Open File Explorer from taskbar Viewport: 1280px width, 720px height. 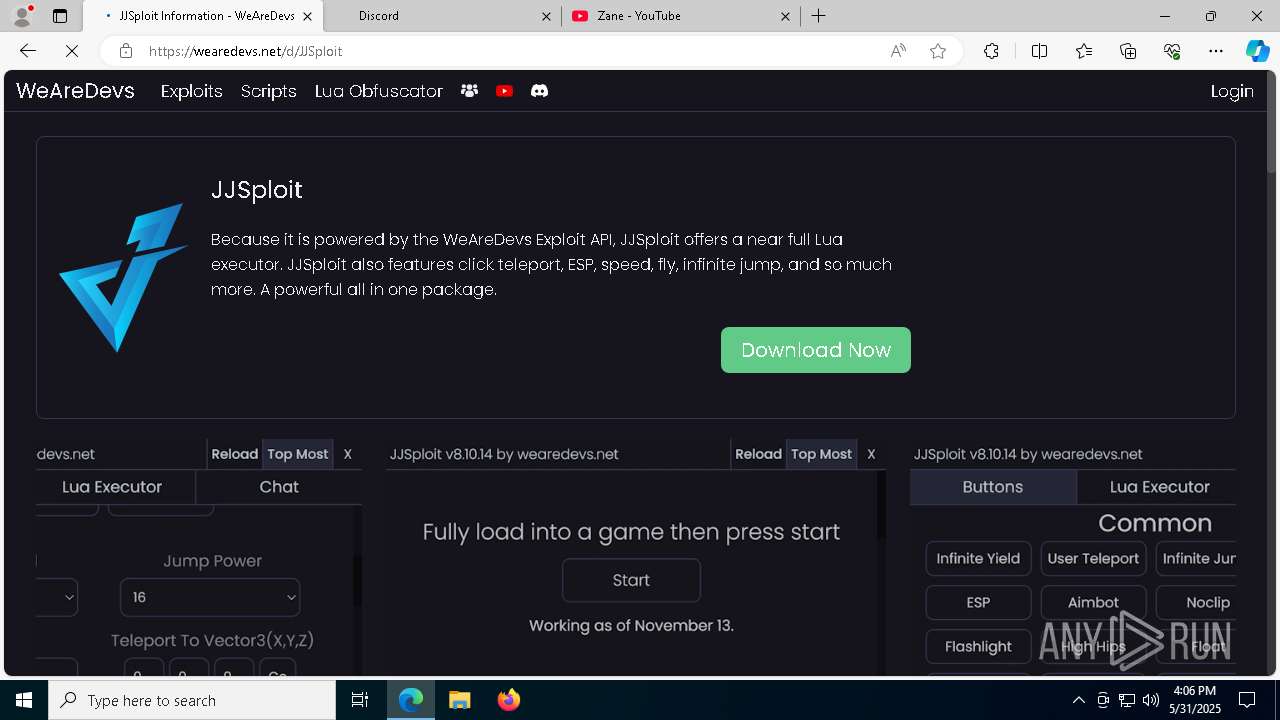(459, 700)
